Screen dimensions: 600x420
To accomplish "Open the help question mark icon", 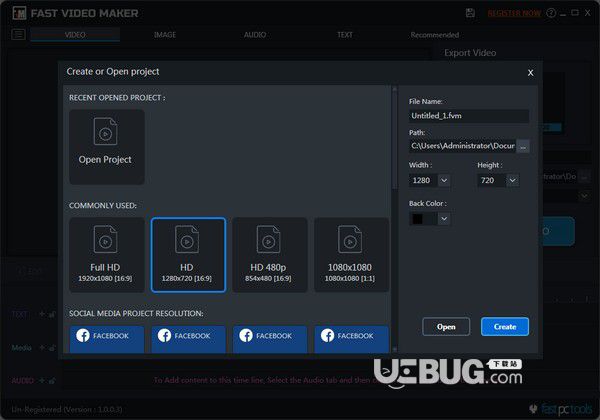I will click(x=551, y=13).
